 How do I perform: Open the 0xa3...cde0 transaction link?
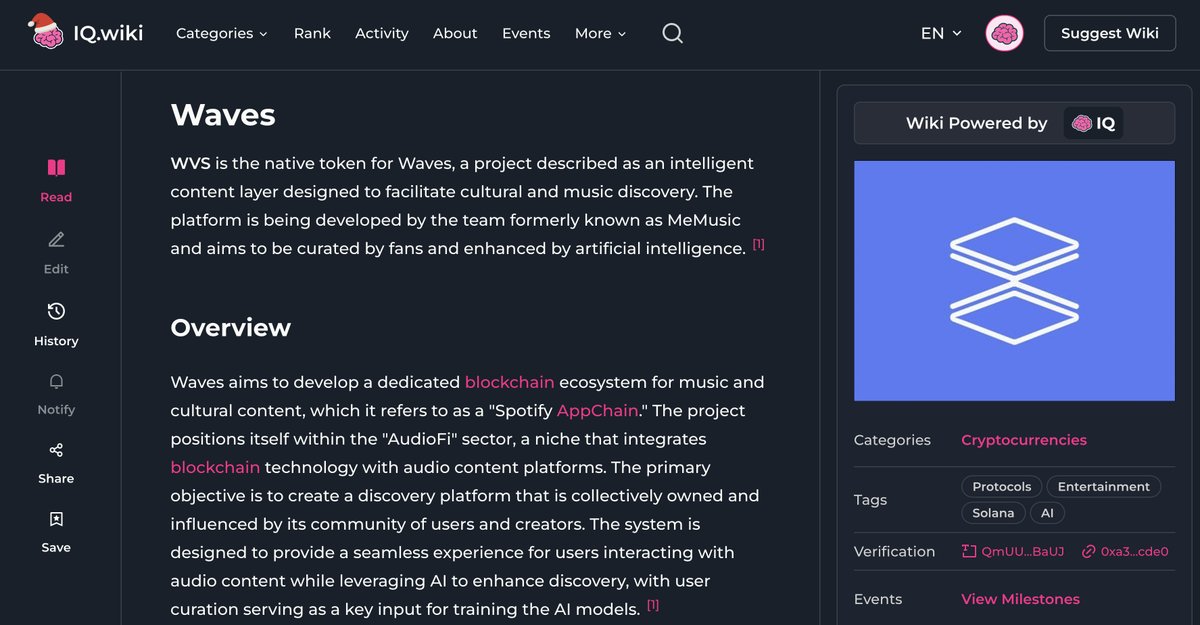tap(1135, 551)
